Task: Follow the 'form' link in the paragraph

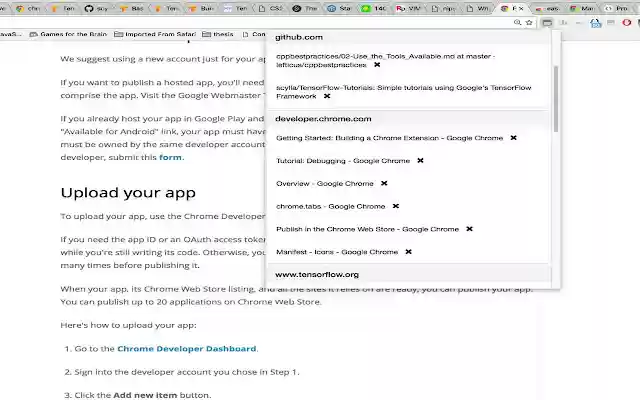Action: 170,157
